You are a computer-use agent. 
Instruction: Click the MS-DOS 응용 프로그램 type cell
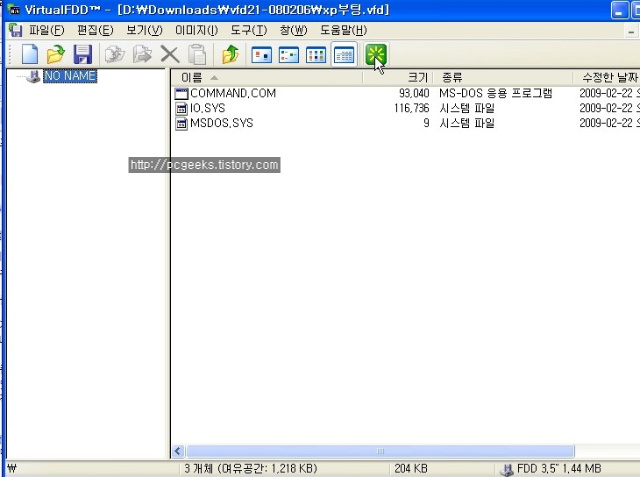496,93
